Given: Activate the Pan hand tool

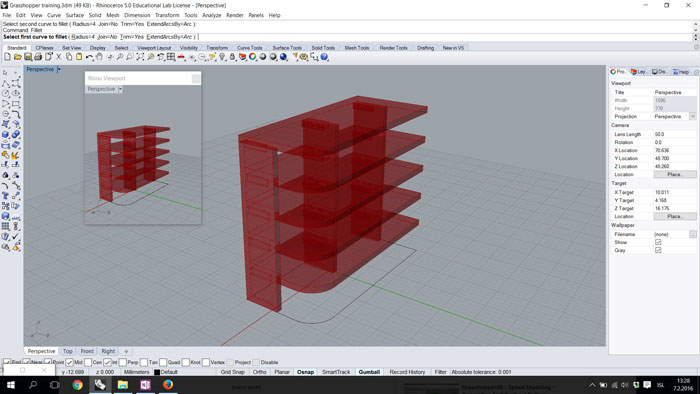Looking at the screenshot, I should click(x=99, y=57).
